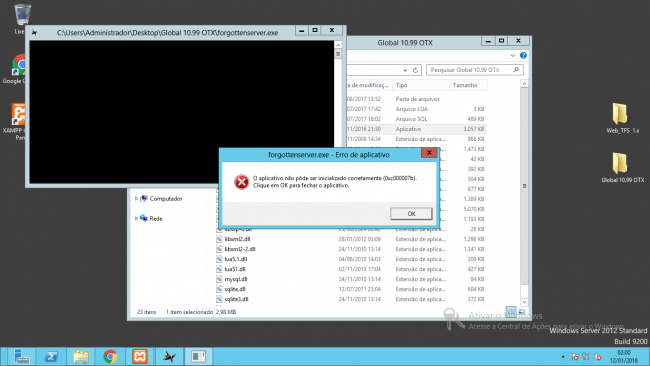Select Rede in the navigation pane
650x366 pixels.
pos(156,218)
